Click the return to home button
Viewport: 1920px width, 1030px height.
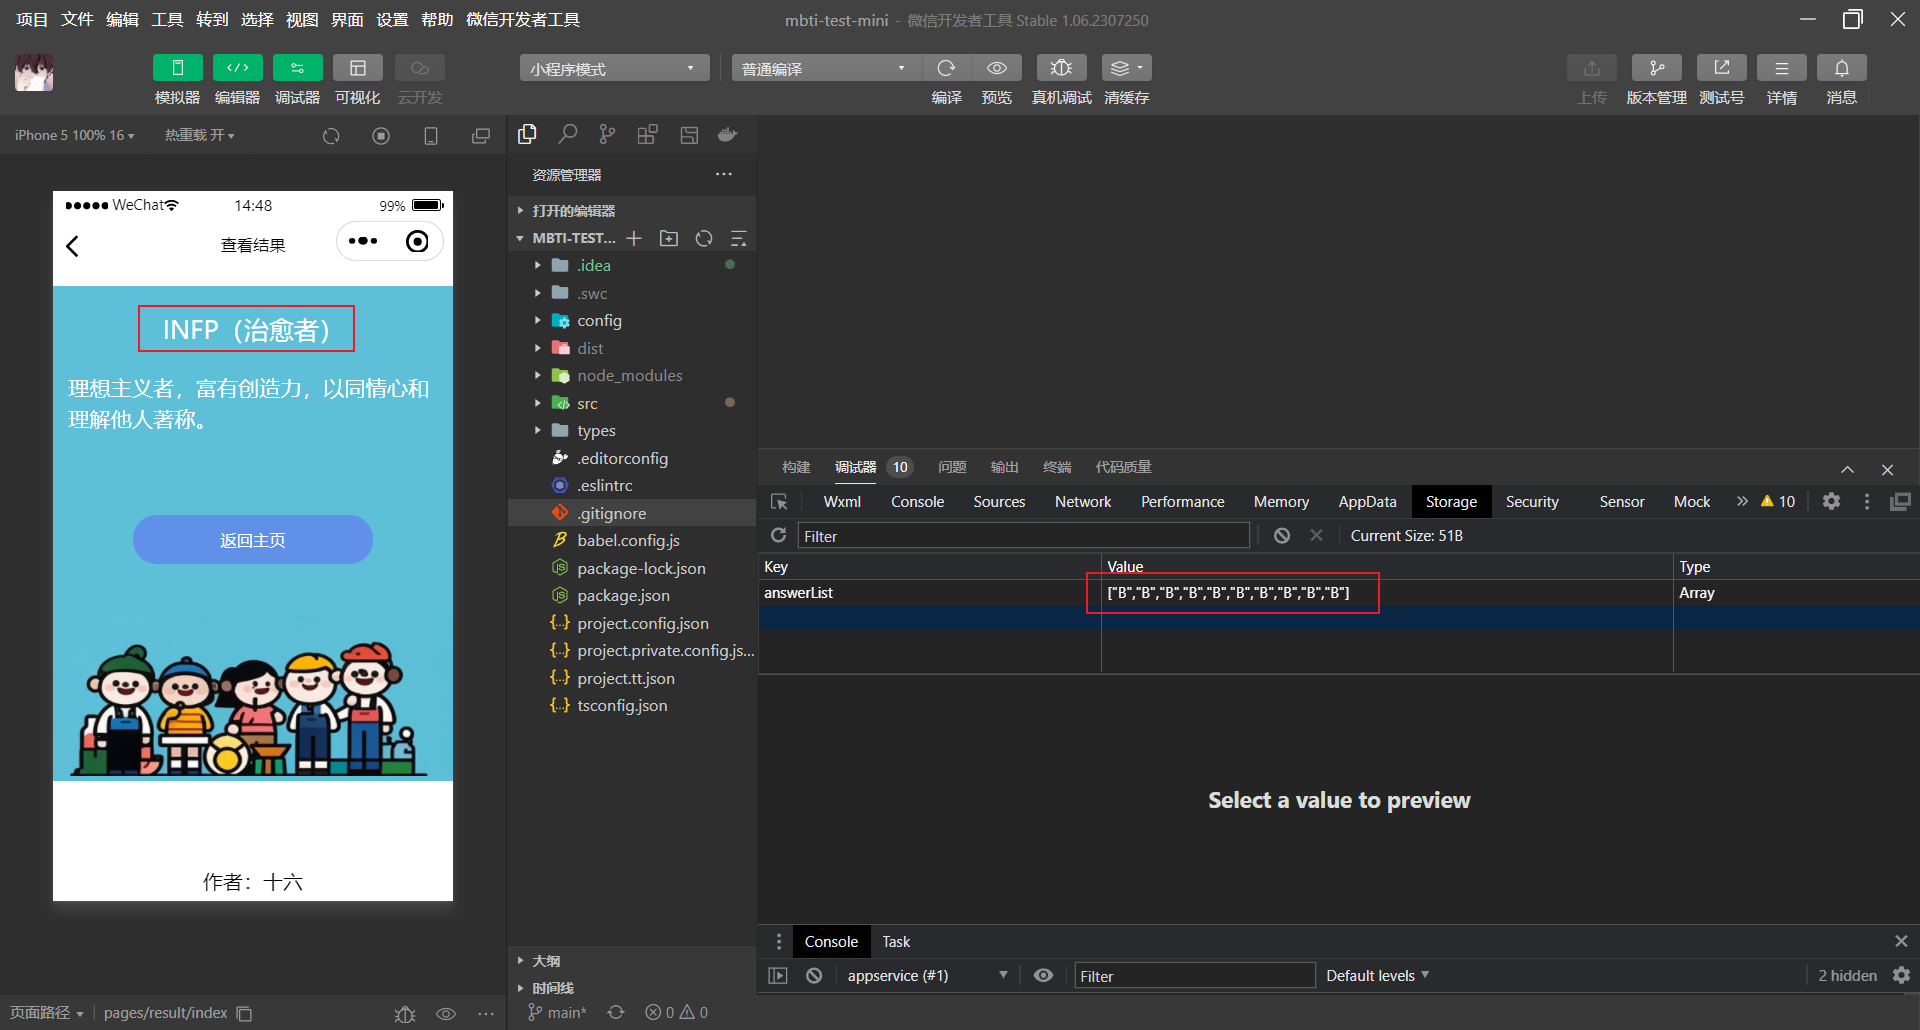pyautogui.click(x=253, y=540)
